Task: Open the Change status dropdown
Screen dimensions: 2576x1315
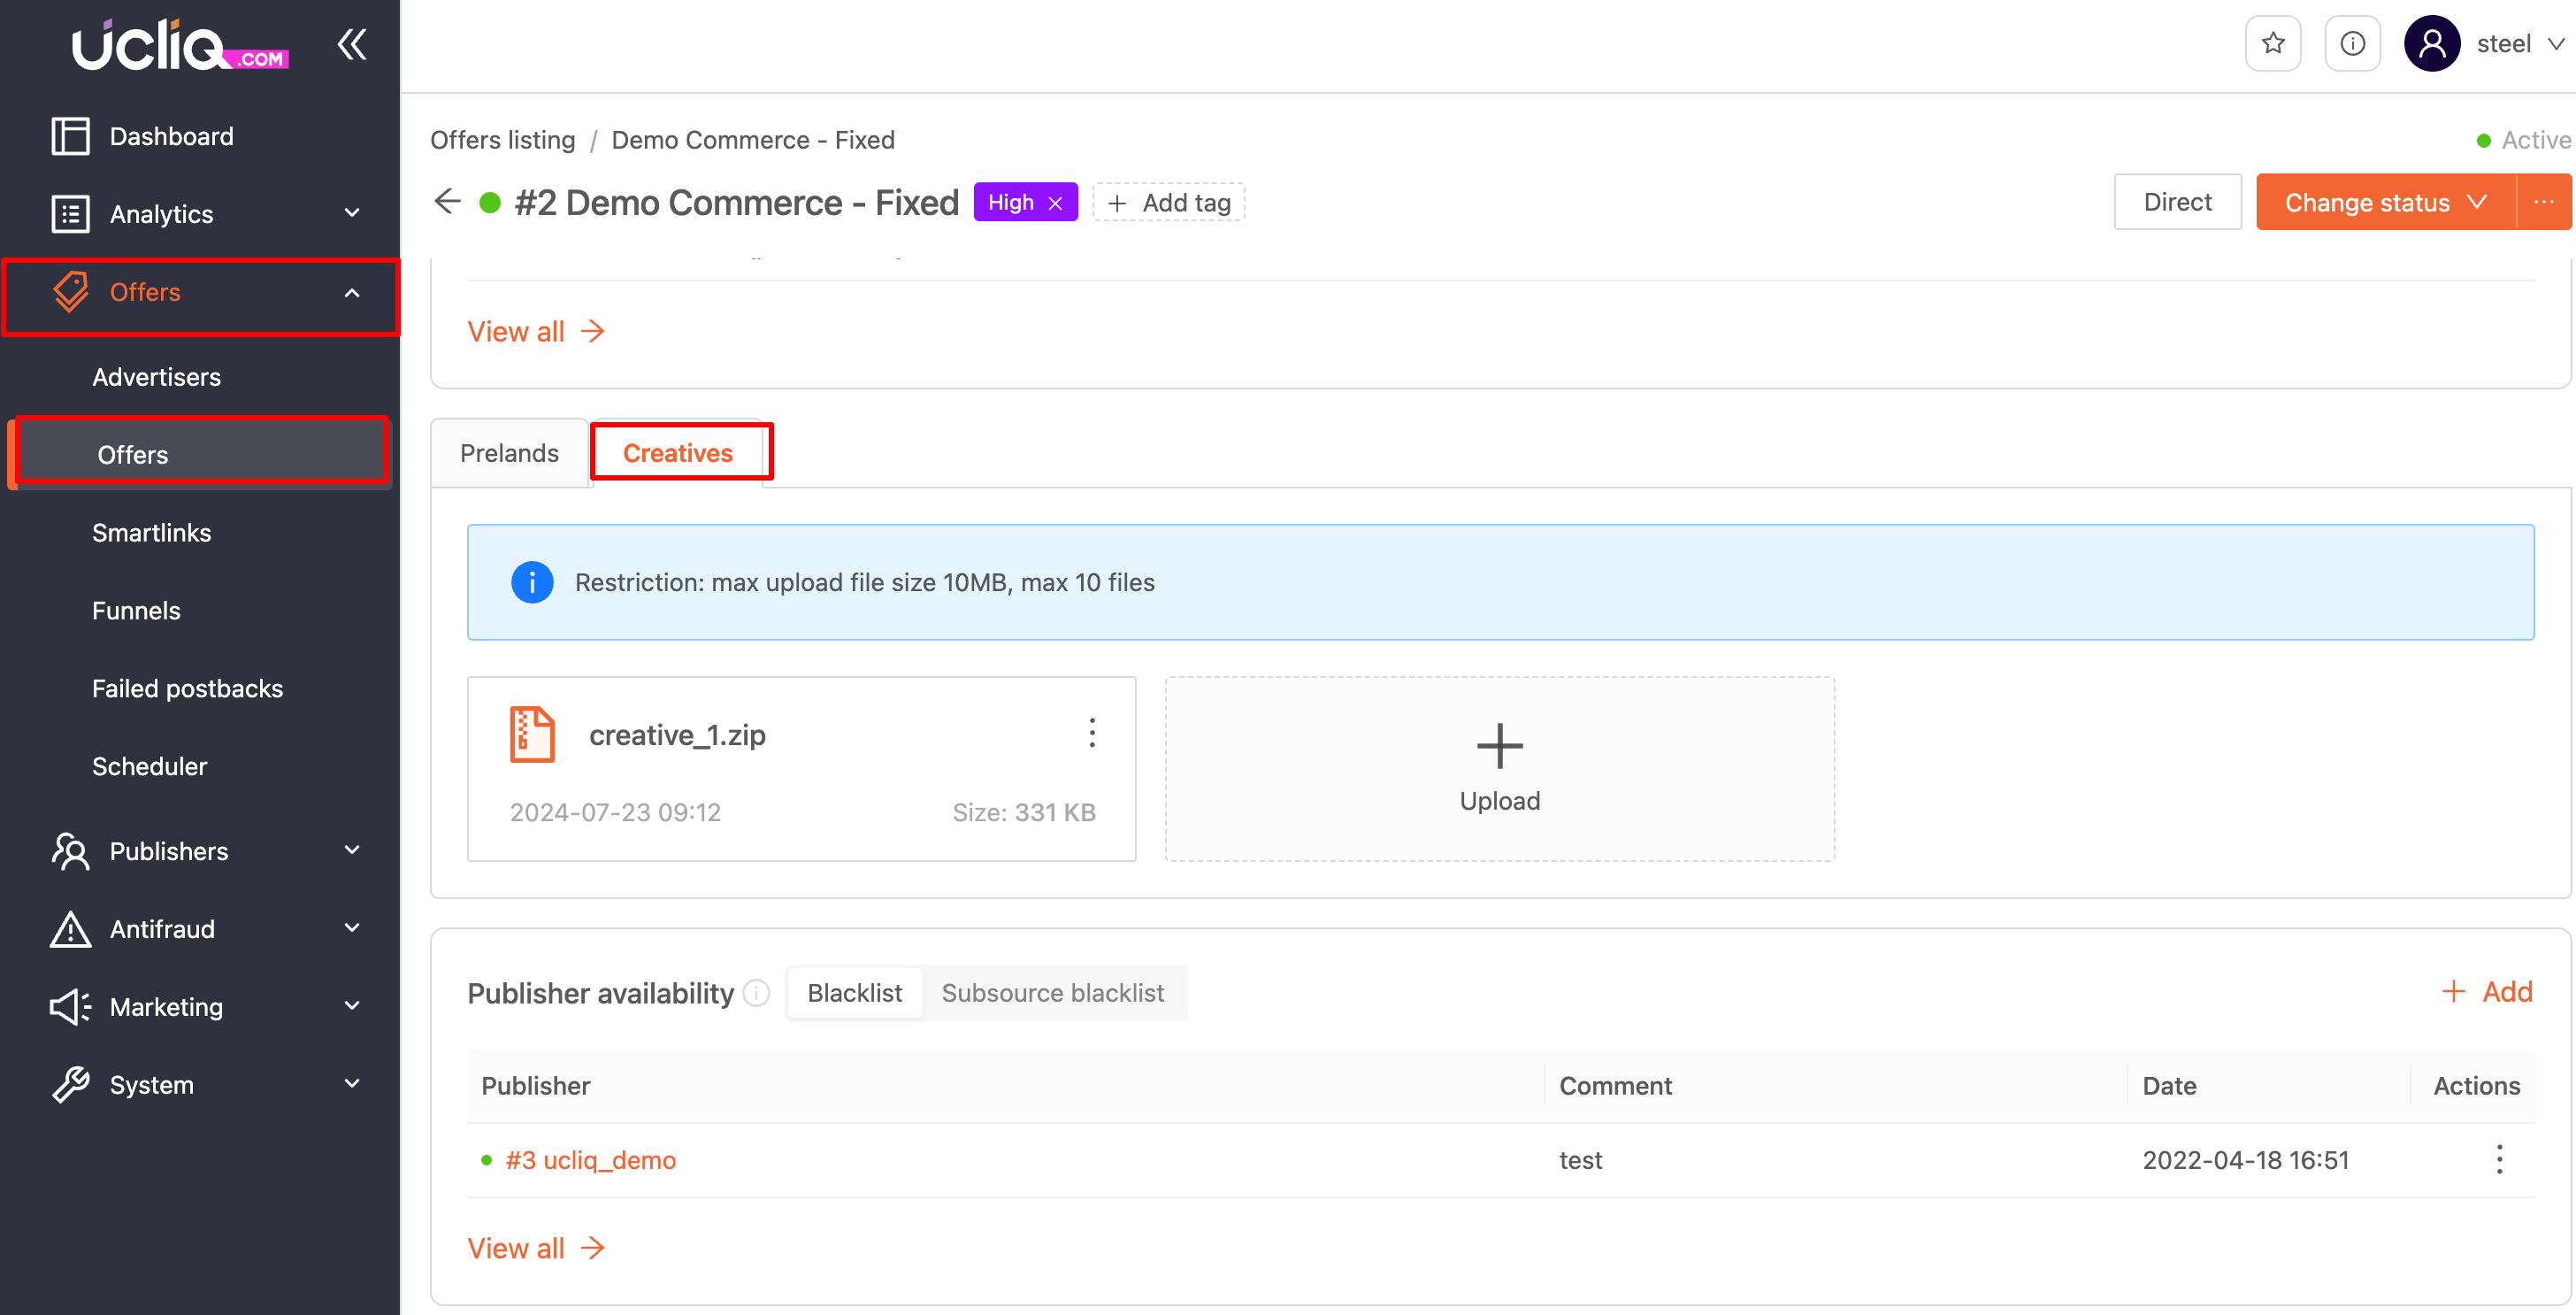Action: tap(2385, 202)
